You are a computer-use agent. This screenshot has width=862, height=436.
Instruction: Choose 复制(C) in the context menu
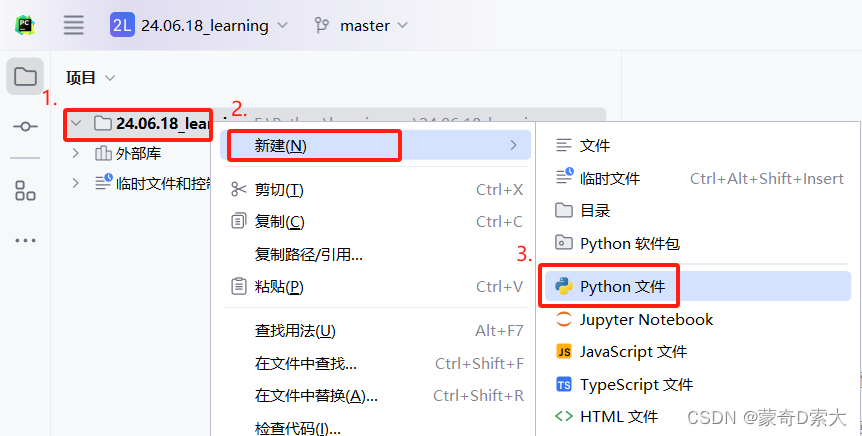[375, 222]
